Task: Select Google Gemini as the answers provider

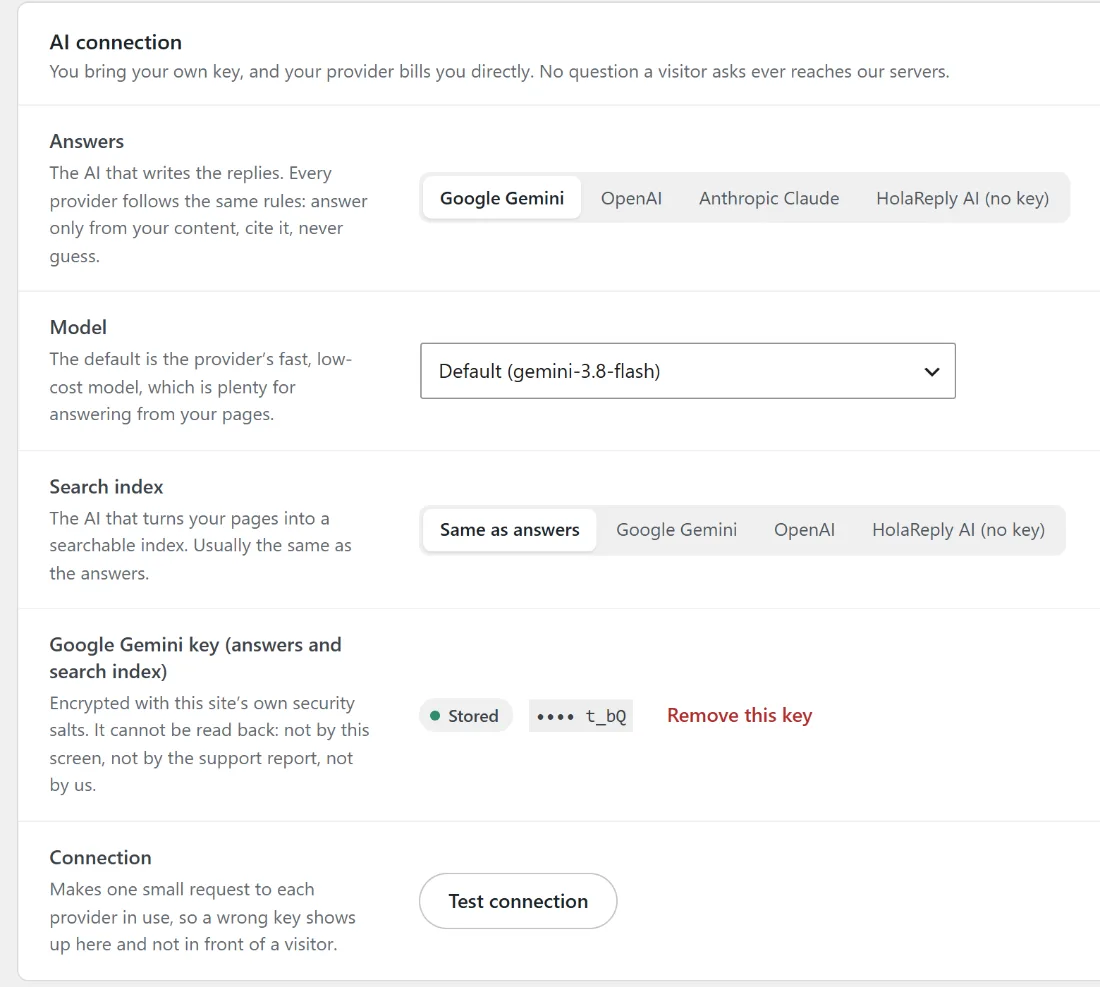Action: point(502,198)
